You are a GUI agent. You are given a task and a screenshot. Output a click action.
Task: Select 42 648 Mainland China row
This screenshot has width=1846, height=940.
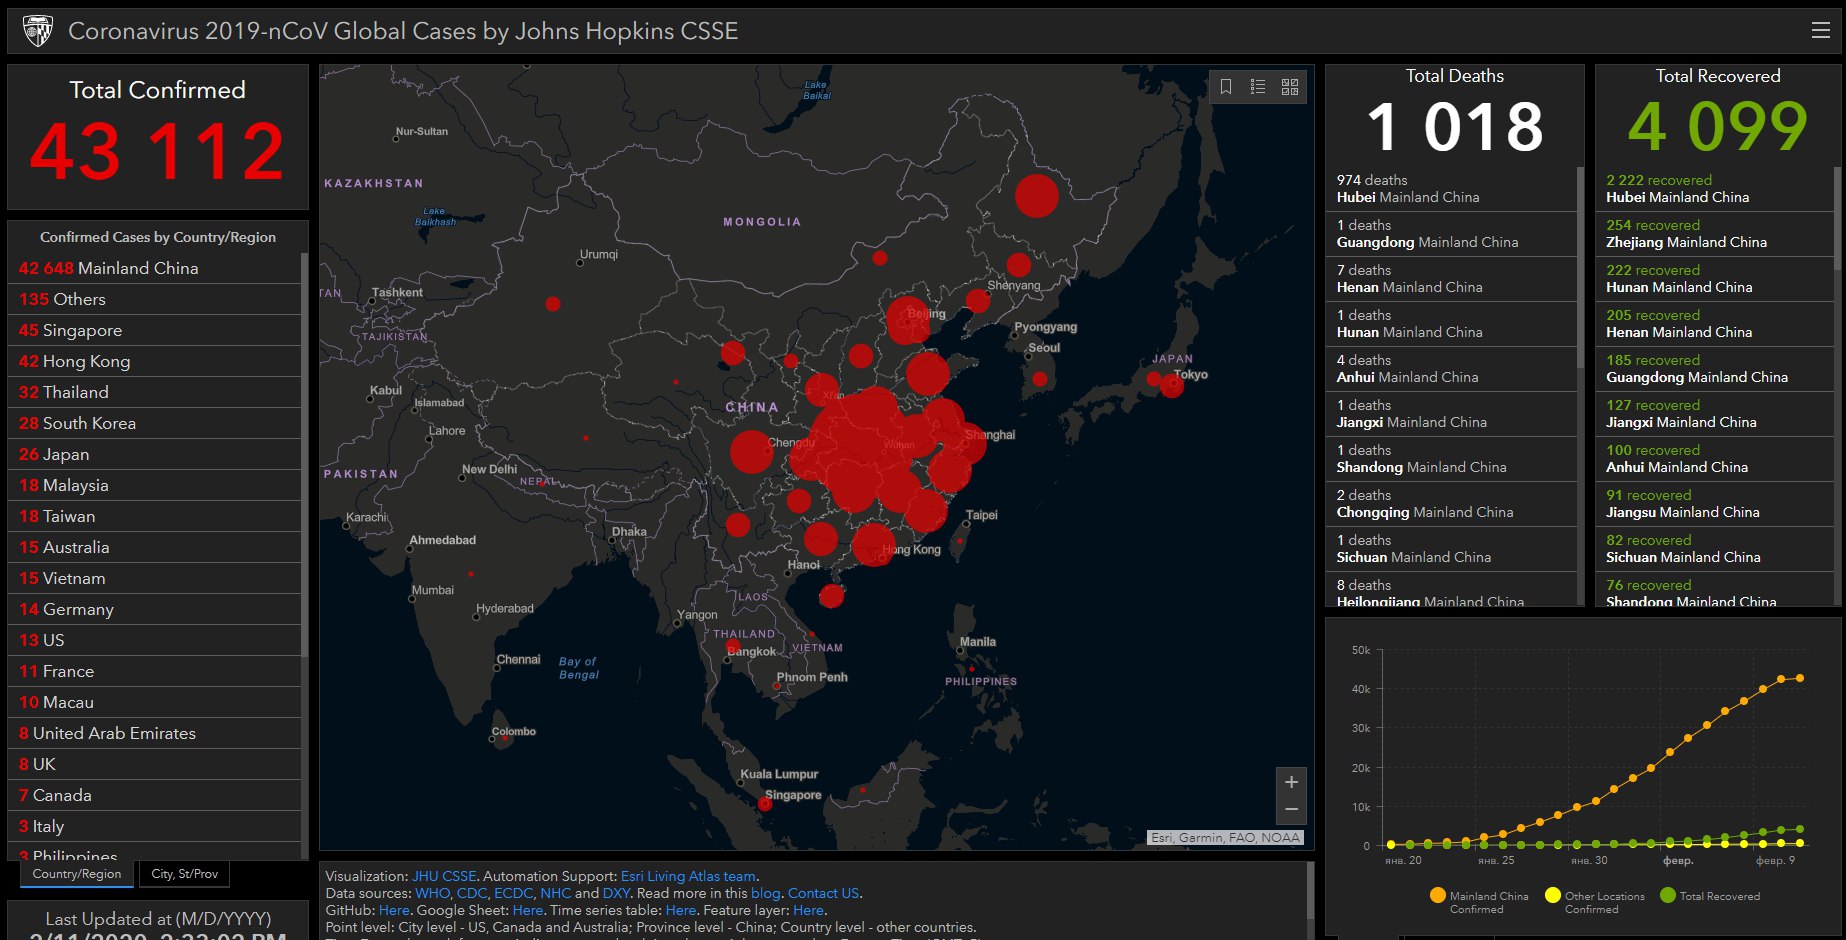pos(155,268)
